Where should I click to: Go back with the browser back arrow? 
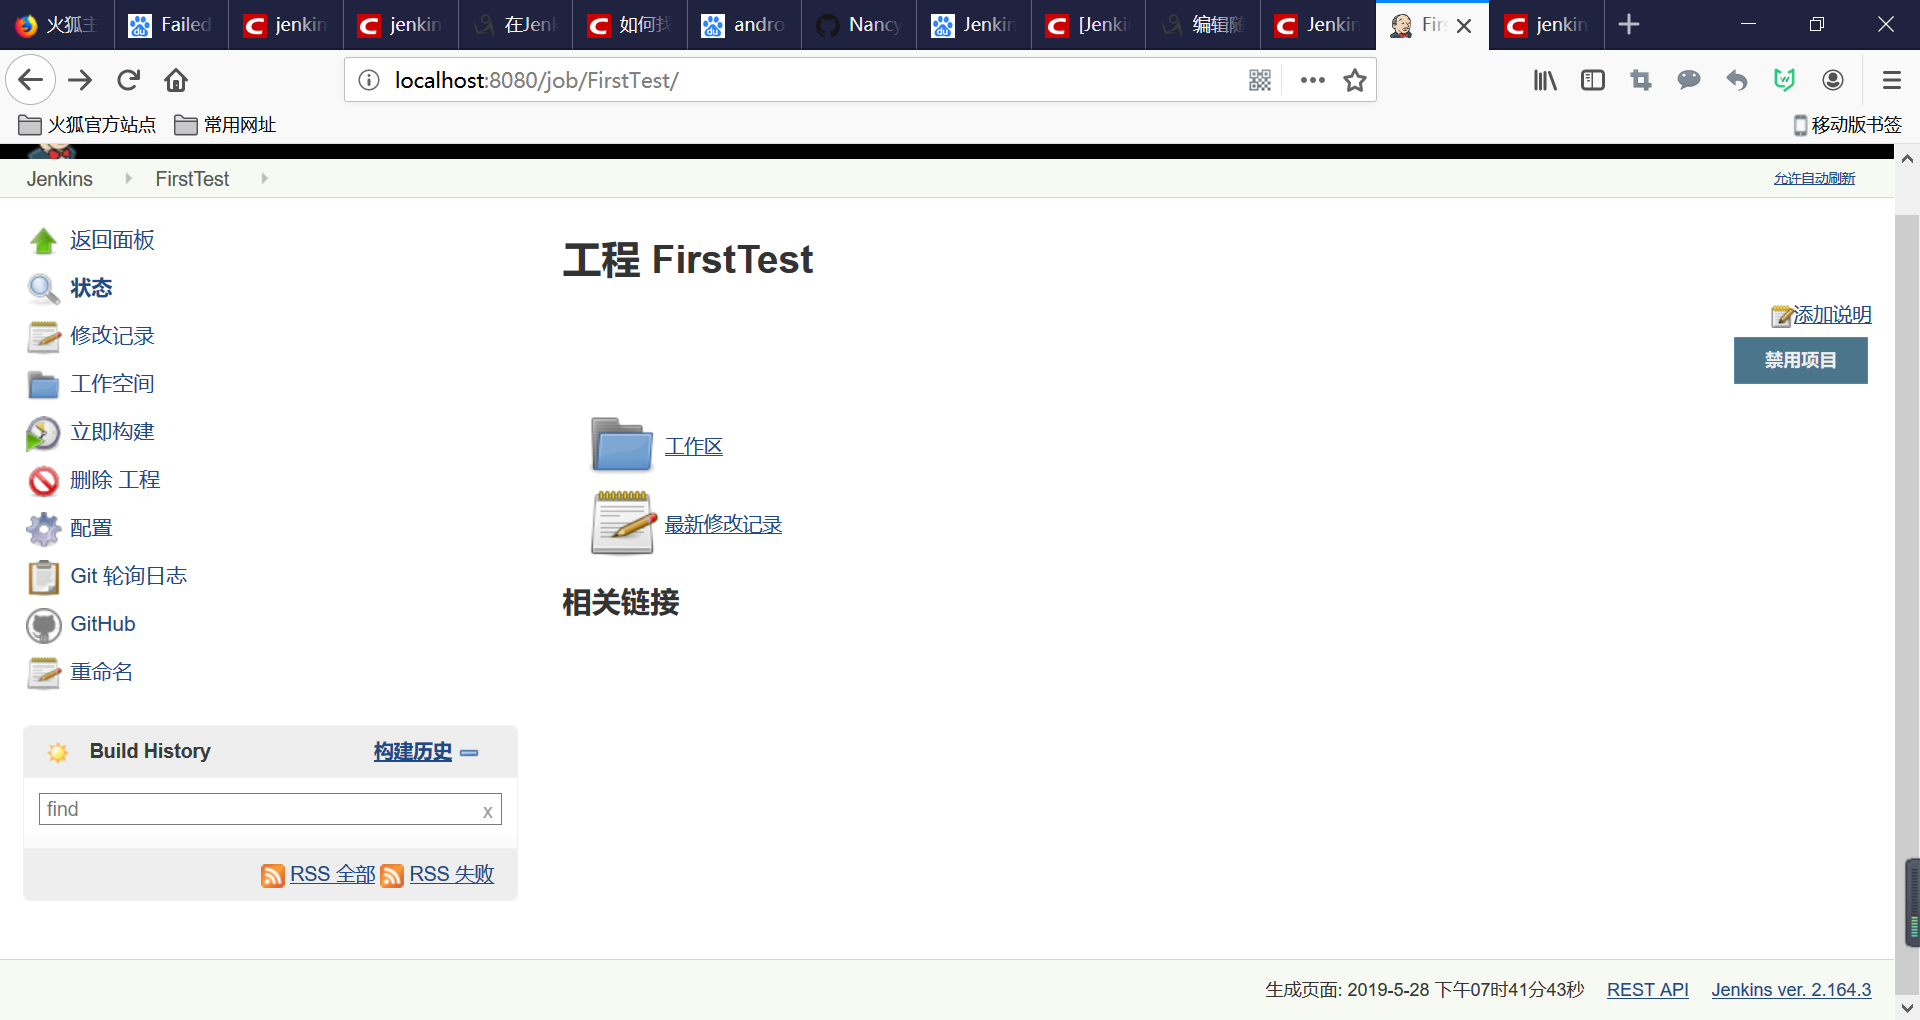tap(31, 80)
